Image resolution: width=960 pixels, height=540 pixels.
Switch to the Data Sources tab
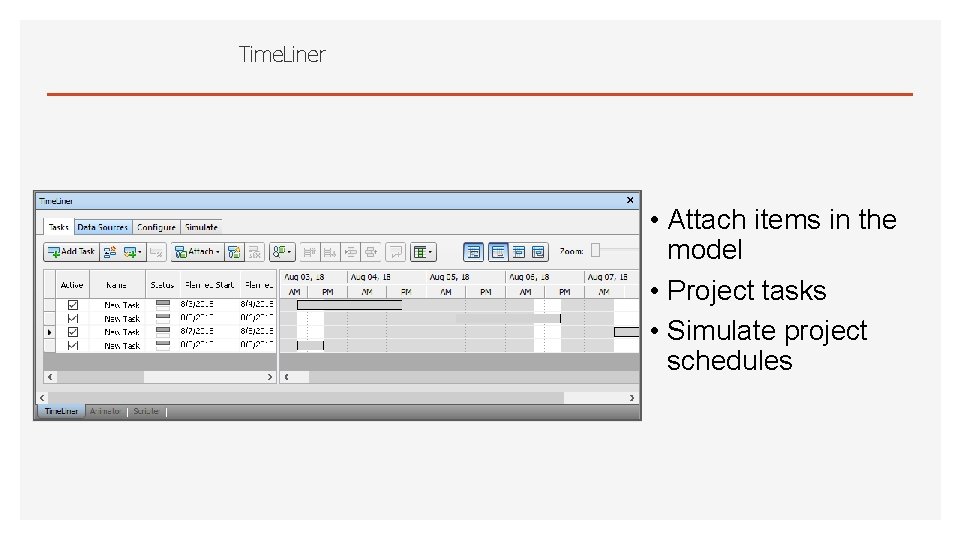103,227
